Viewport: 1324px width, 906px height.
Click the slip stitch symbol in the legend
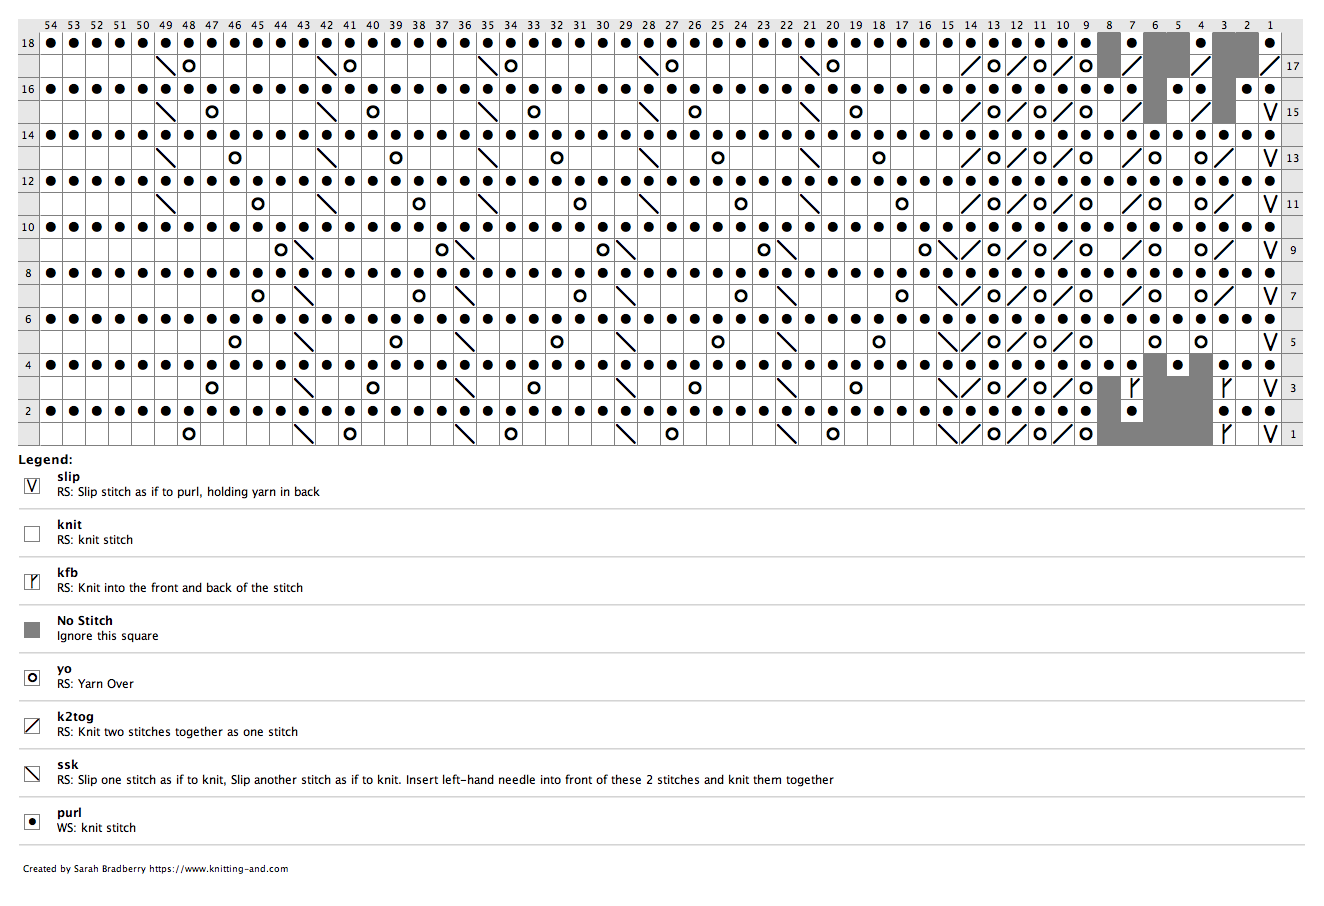32,486
